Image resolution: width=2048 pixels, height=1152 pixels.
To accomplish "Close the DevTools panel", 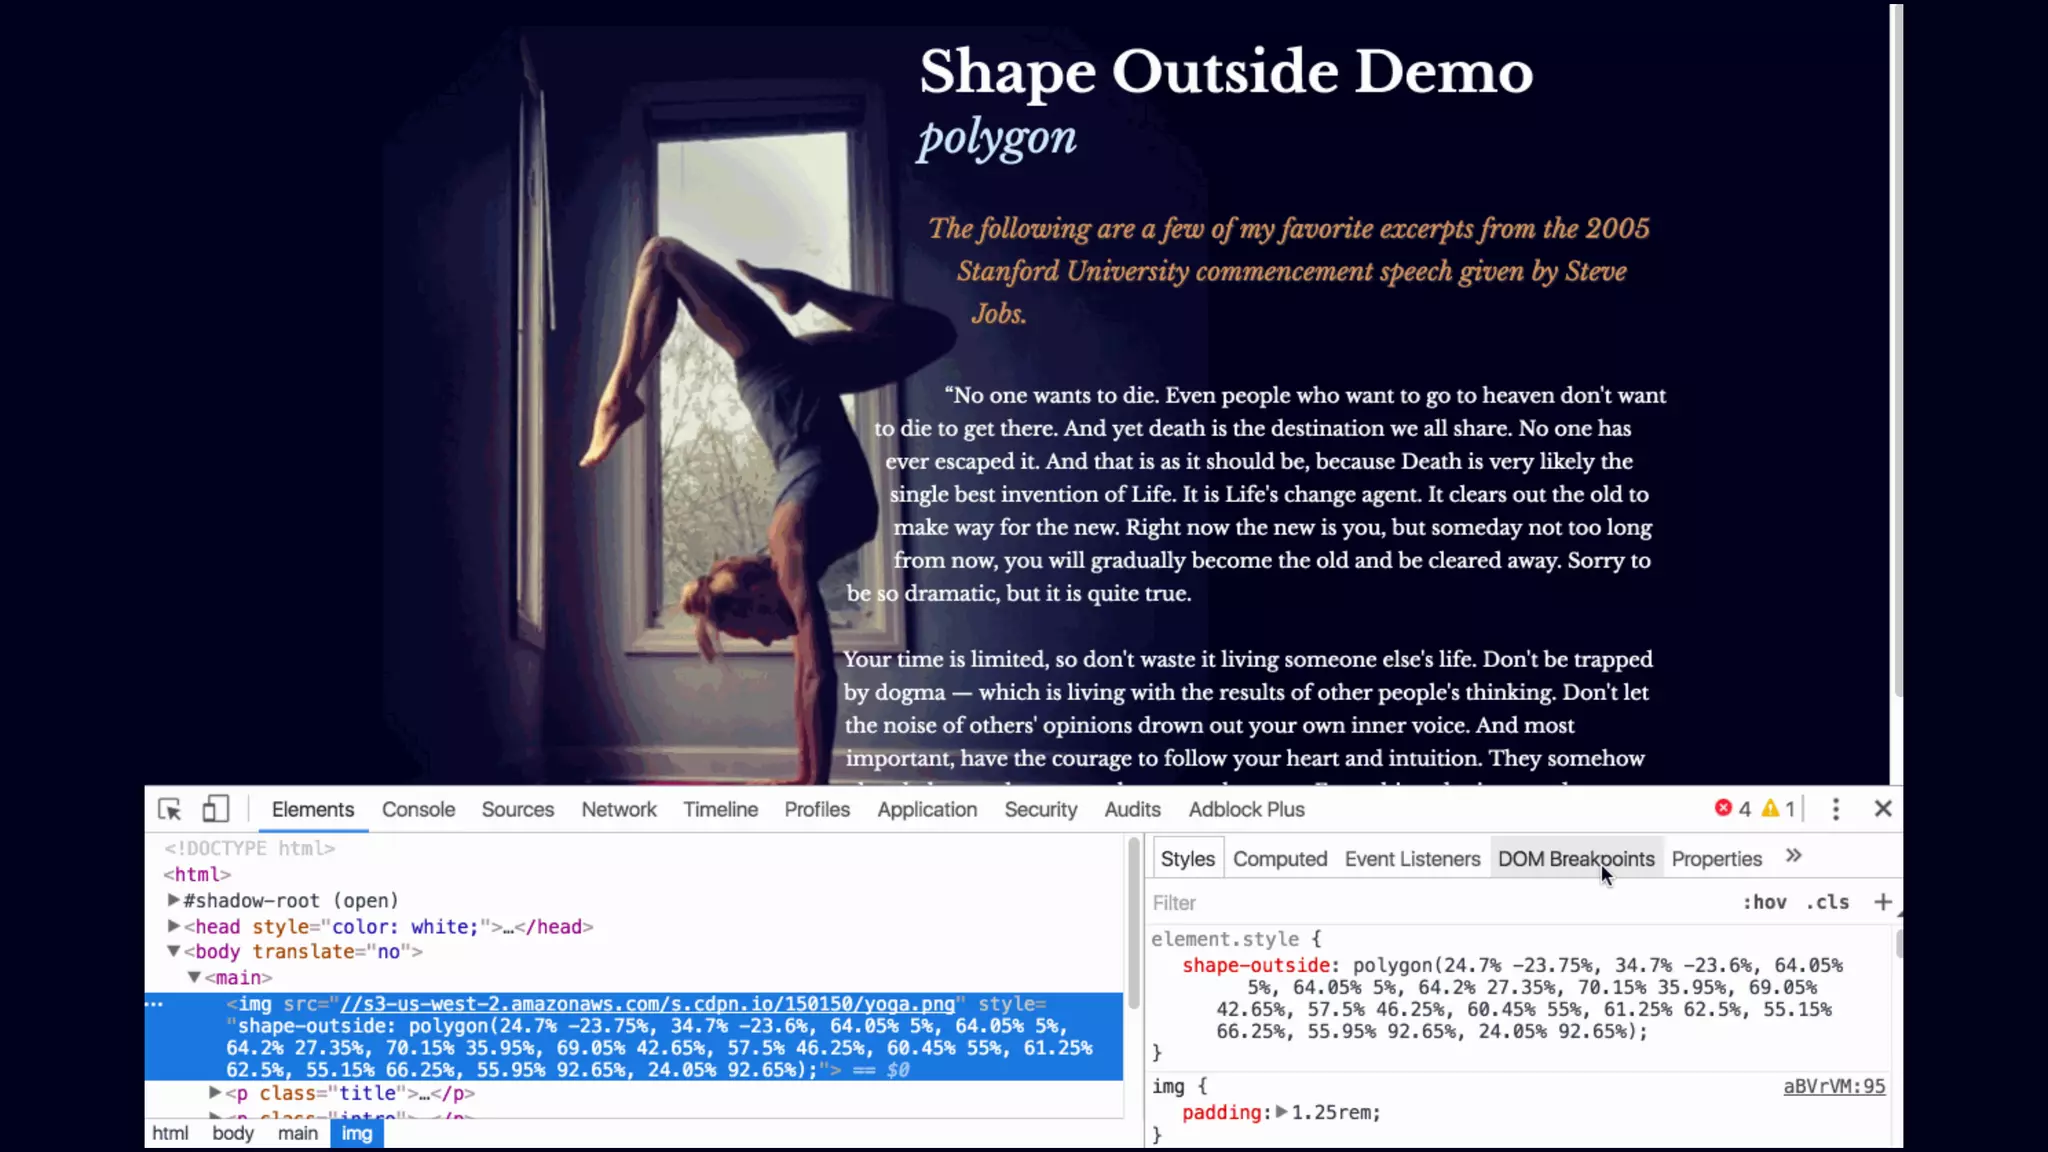I will click(1883, 808).
